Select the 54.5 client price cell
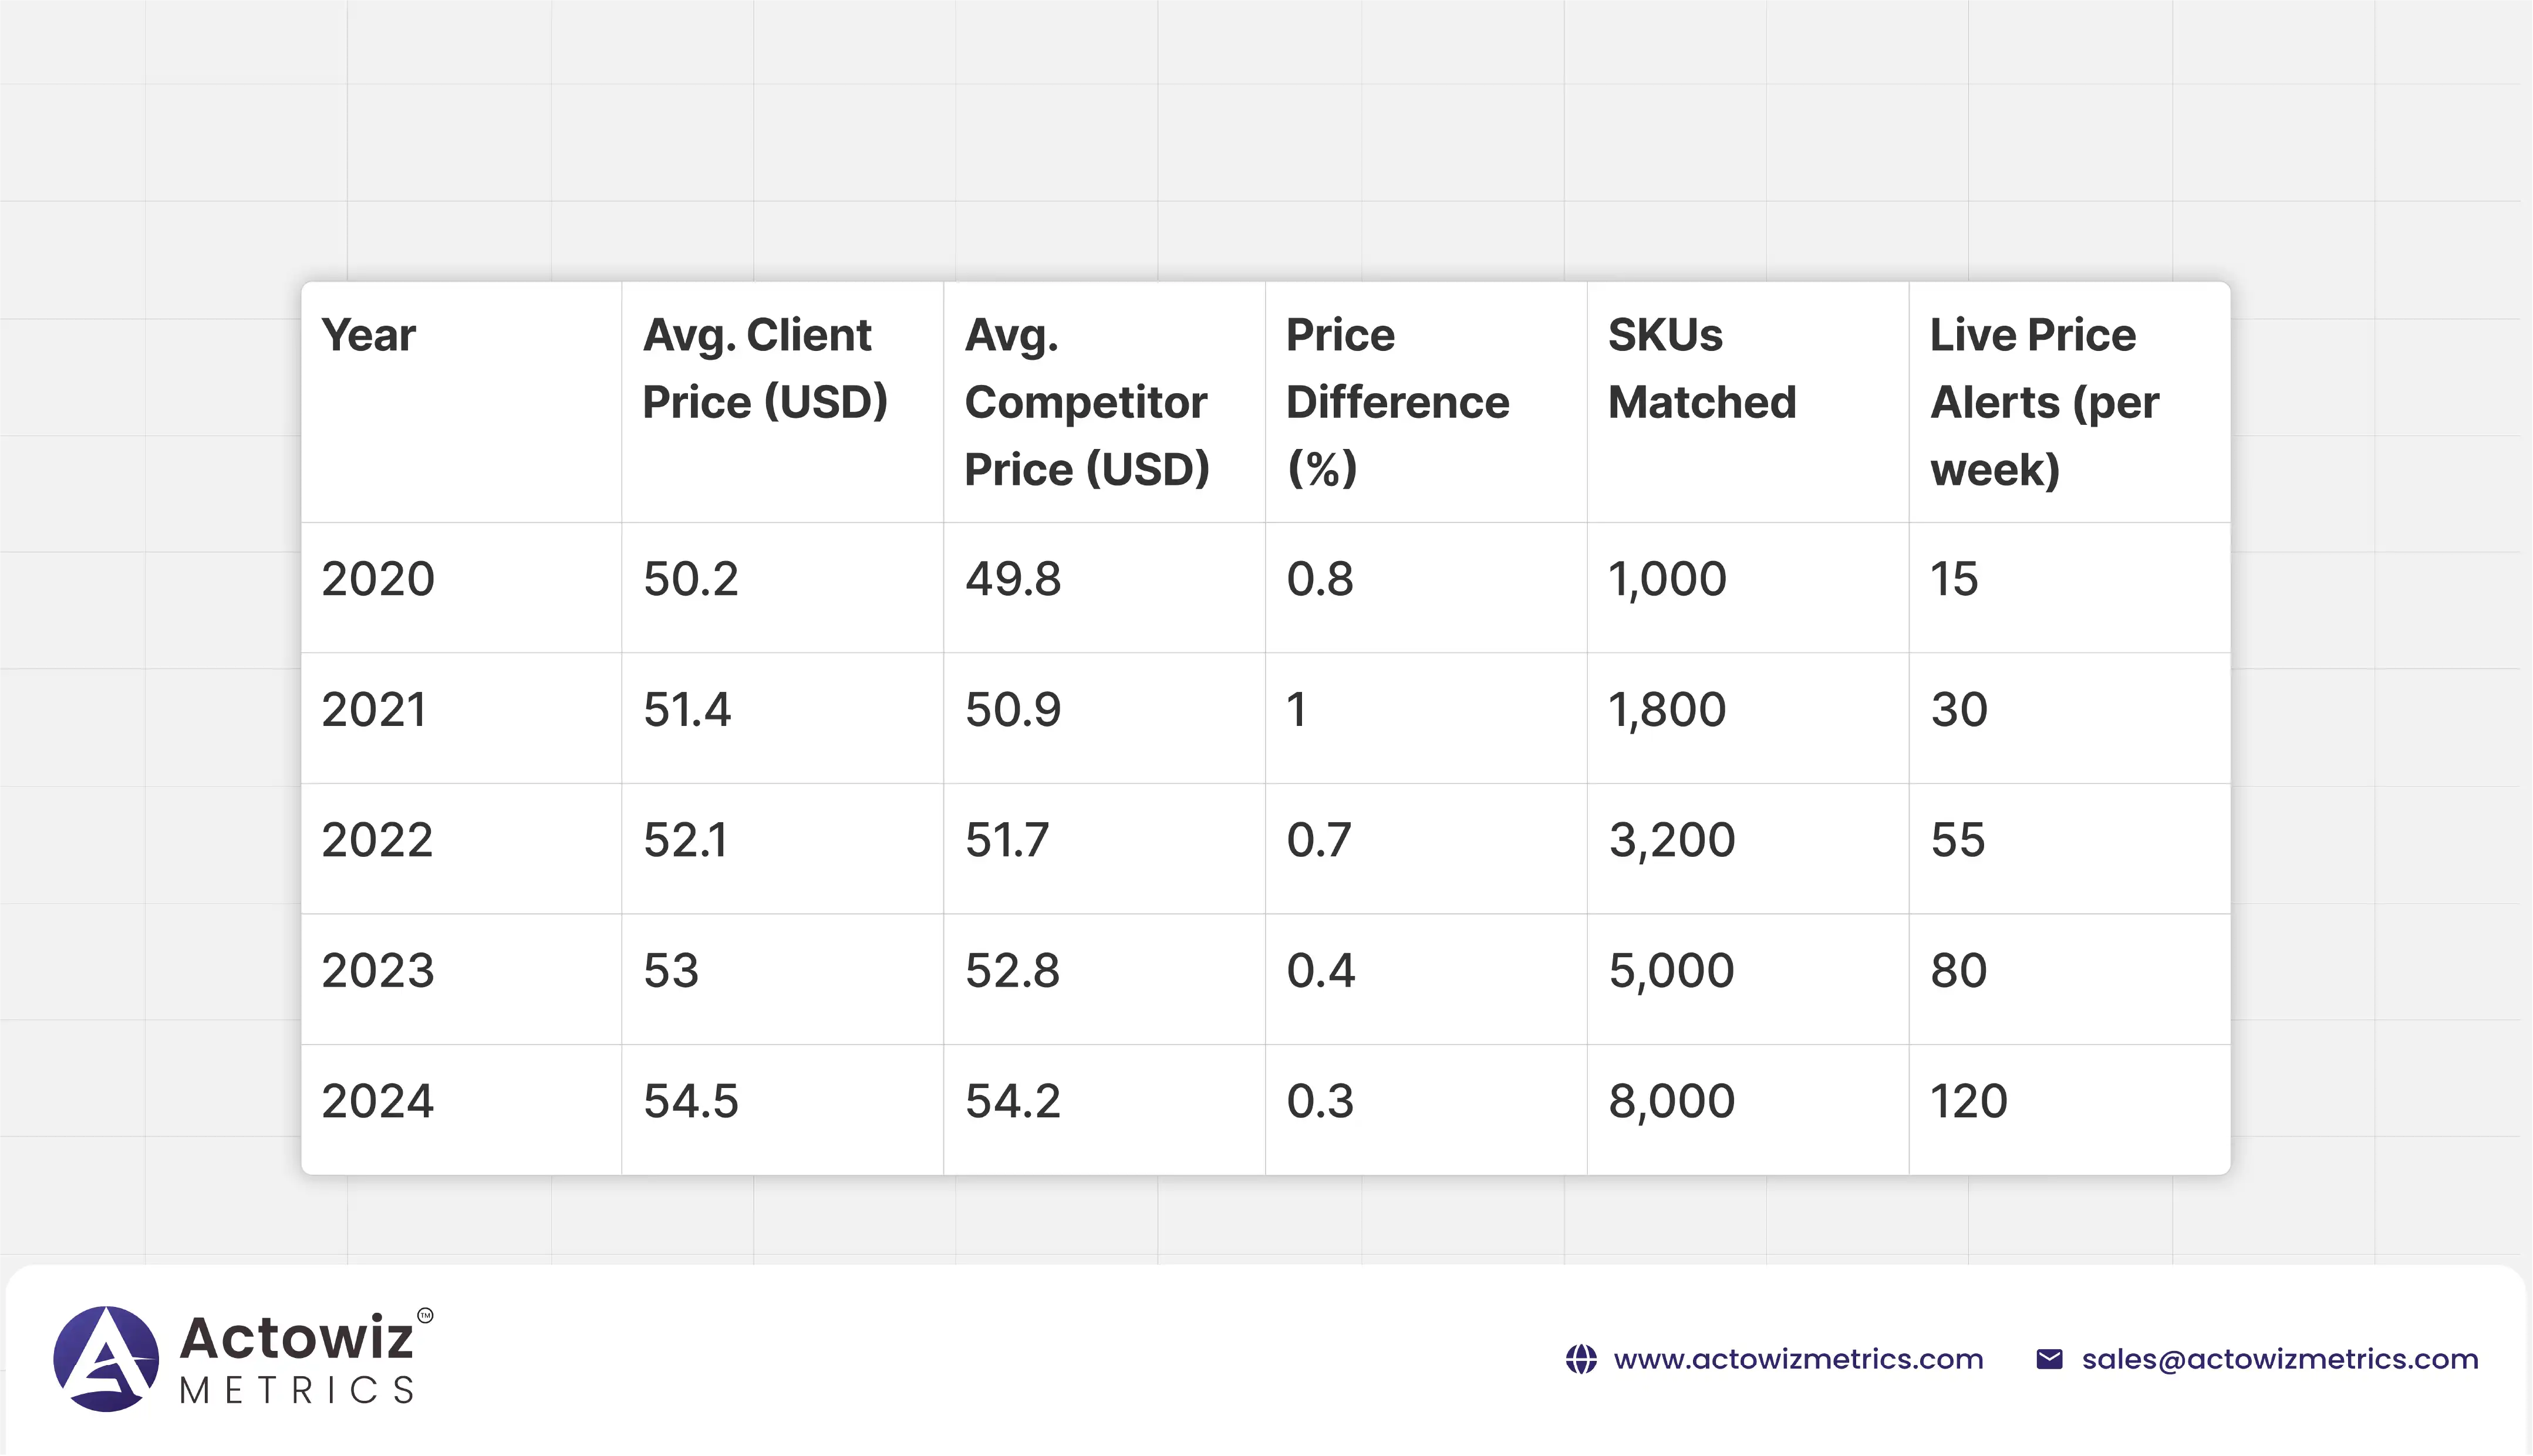Image resolution: width=2533 pixels, height=1456 pixels. [691, 1101]
